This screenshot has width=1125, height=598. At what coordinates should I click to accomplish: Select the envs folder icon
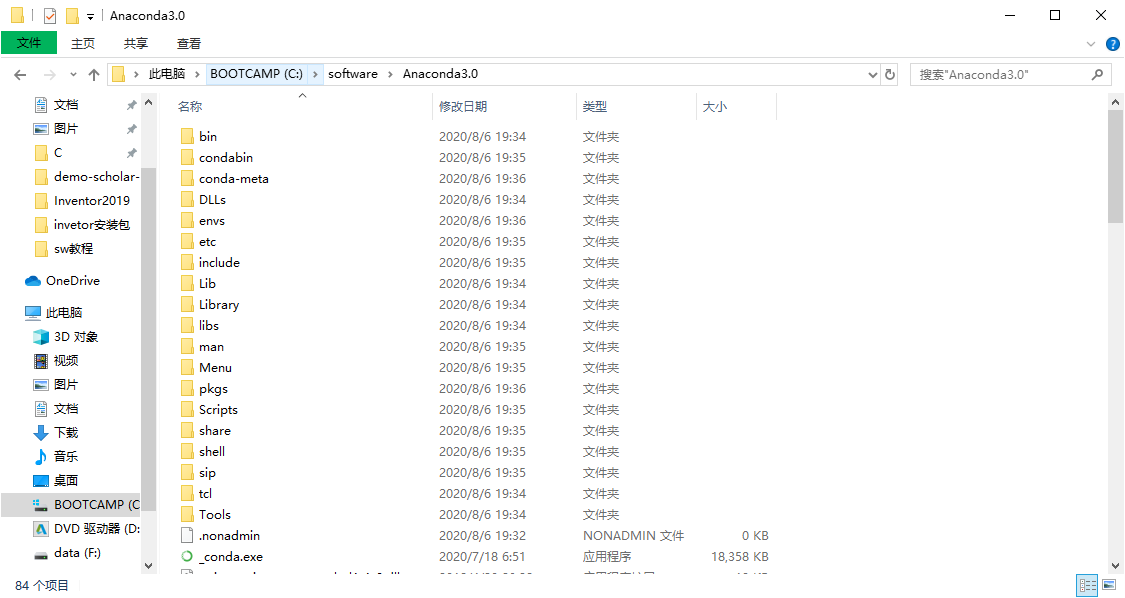[187, 220]
